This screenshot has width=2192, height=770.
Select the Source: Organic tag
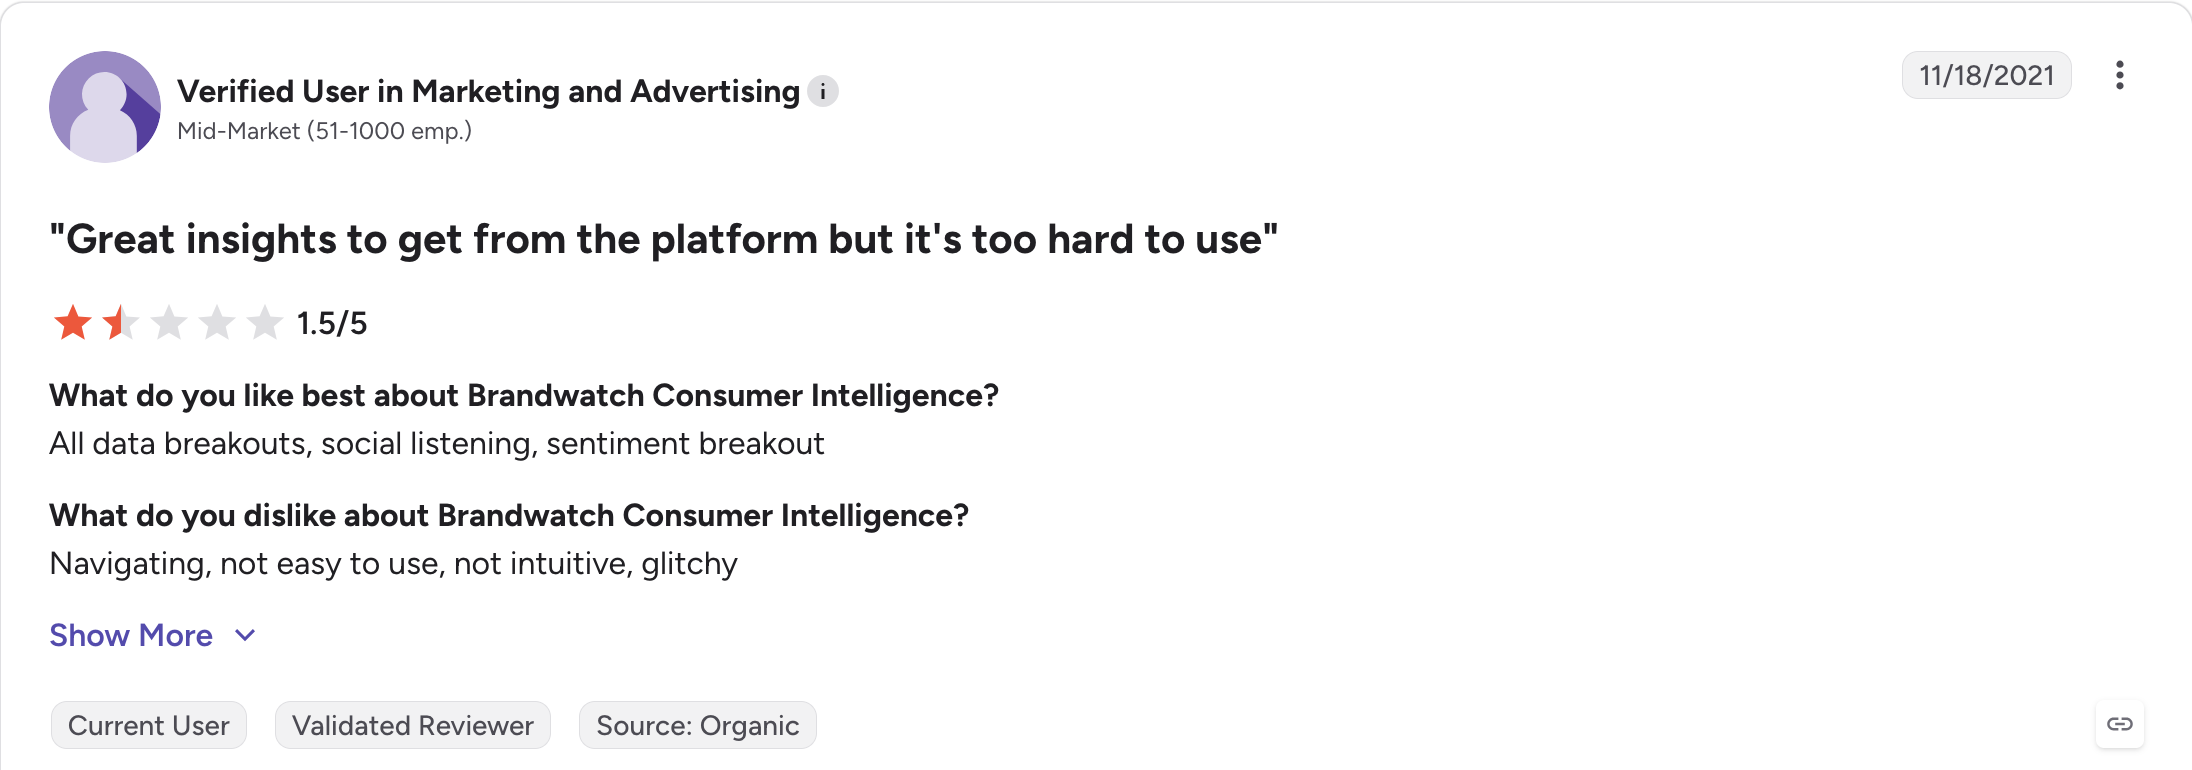(x=698, y=725)
